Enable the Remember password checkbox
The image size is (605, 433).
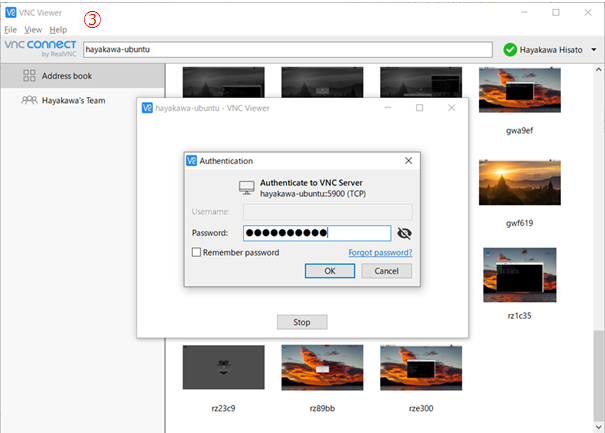pos(197,253)
